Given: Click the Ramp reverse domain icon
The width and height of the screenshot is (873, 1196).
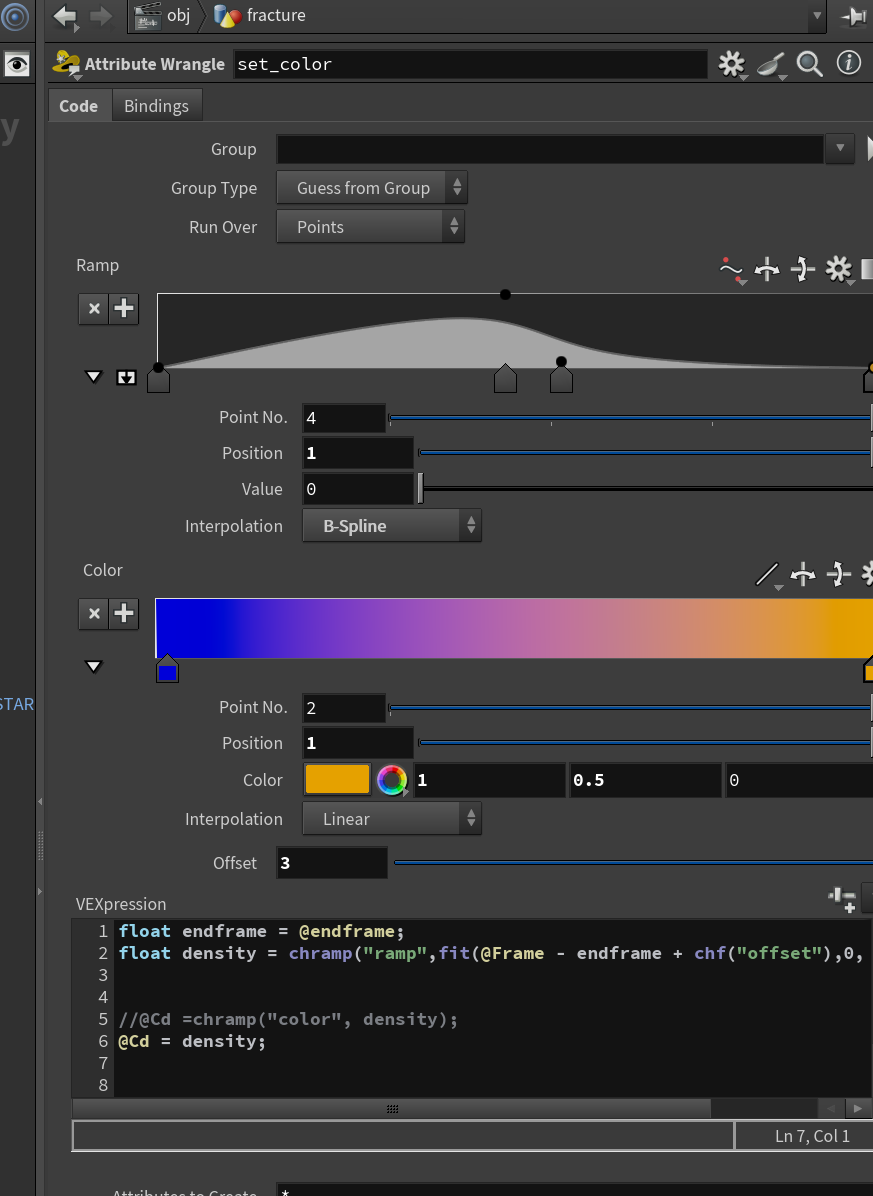Looking at the screenshot, I should pos(767,268).
